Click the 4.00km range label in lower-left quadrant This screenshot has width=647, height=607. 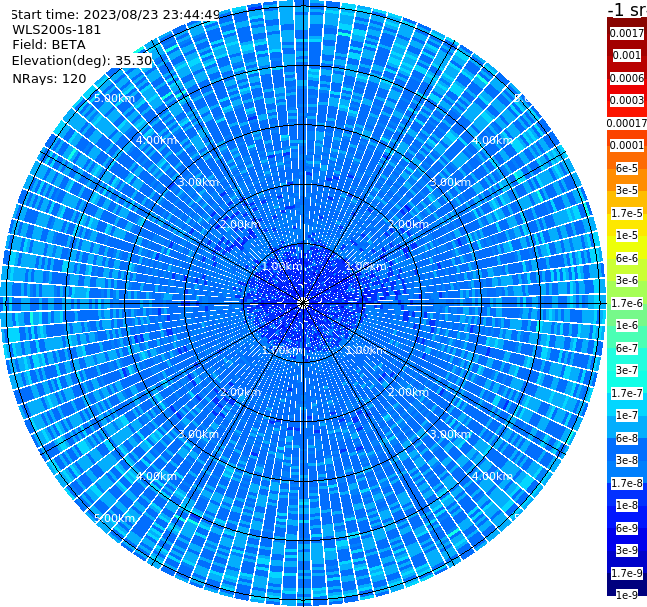pos(156,476)
